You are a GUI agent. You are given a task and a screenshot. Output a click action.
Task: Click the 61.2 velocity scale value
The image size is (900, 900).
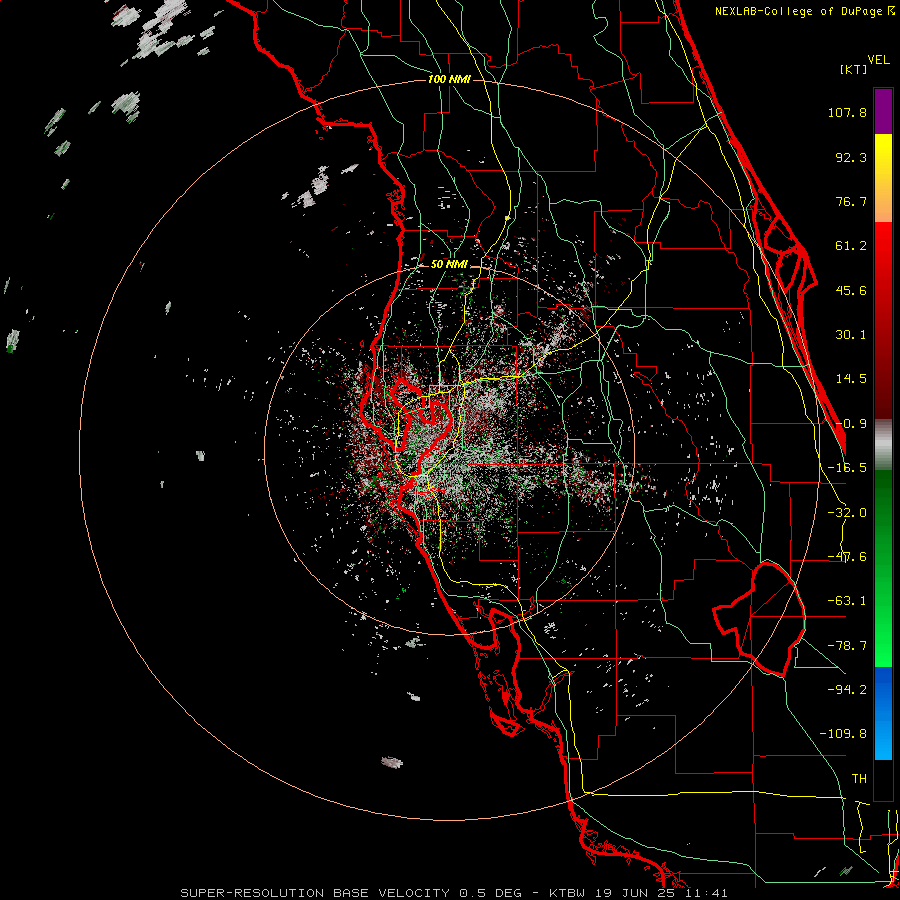tap(851, 246)
